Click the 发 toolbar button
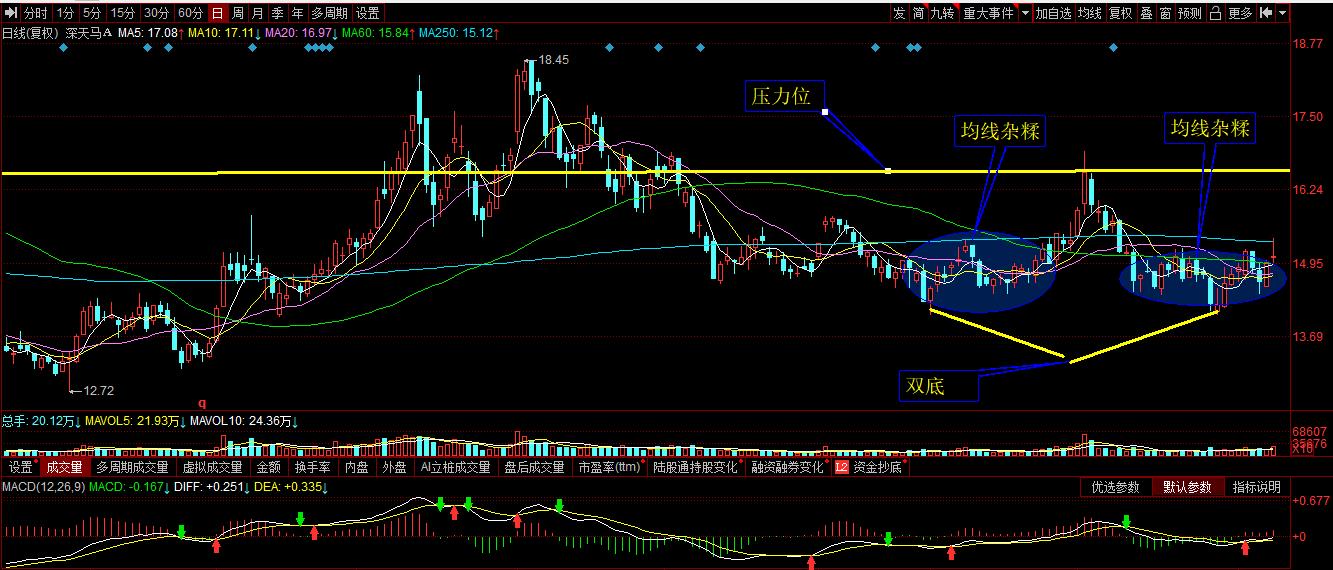Viewport: 1333px width, 570px height. tap(899, 13)
